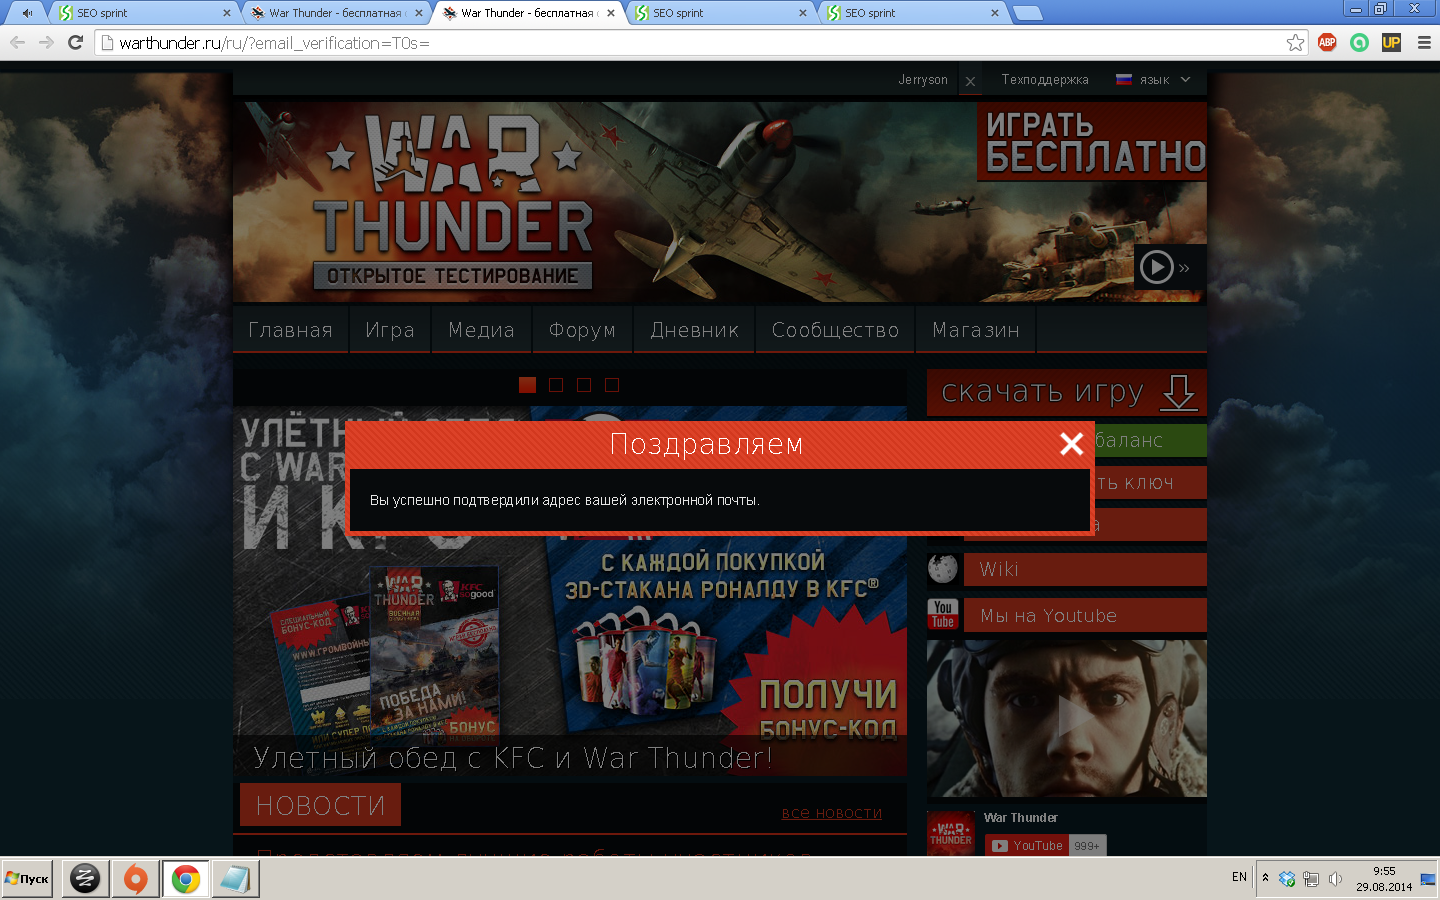Click the Играть бесплатно banner button

tap(1092, 141)
